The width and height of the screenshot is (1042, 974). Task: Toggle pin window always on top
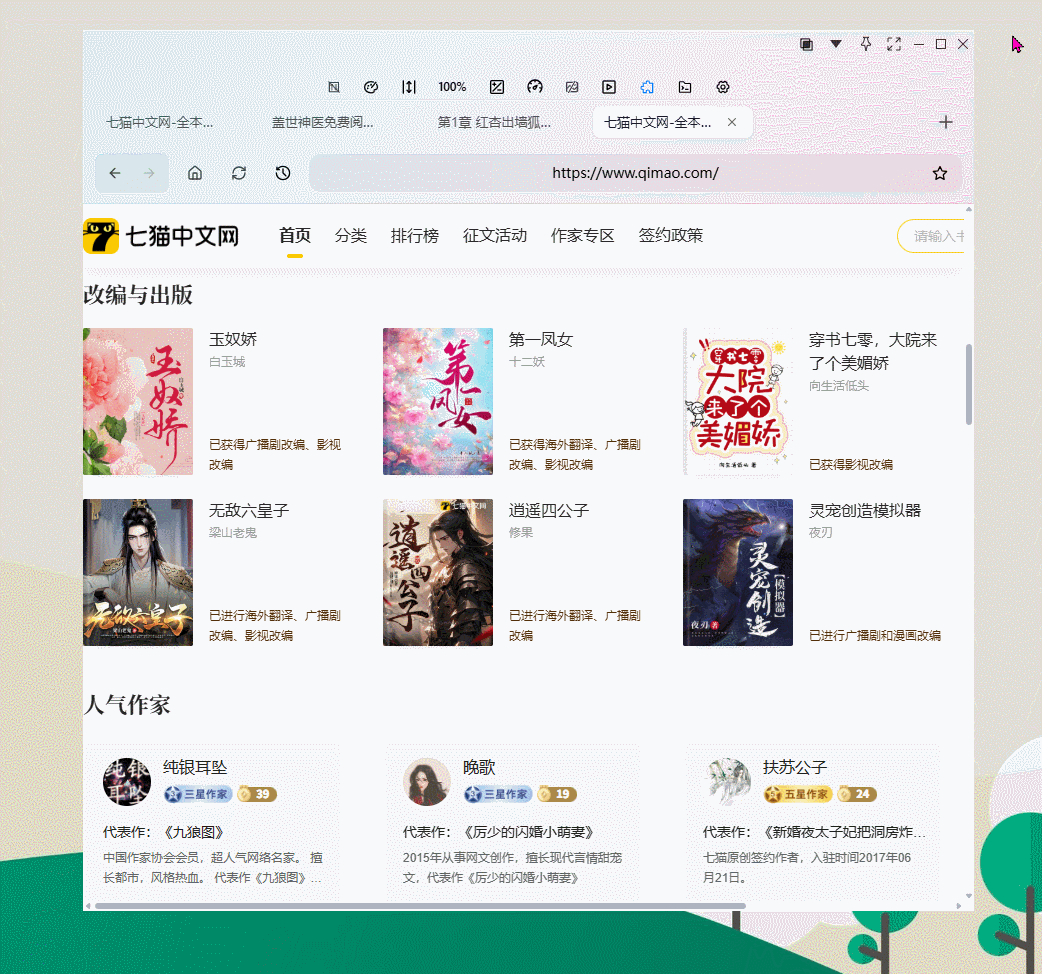coord(866,44)
